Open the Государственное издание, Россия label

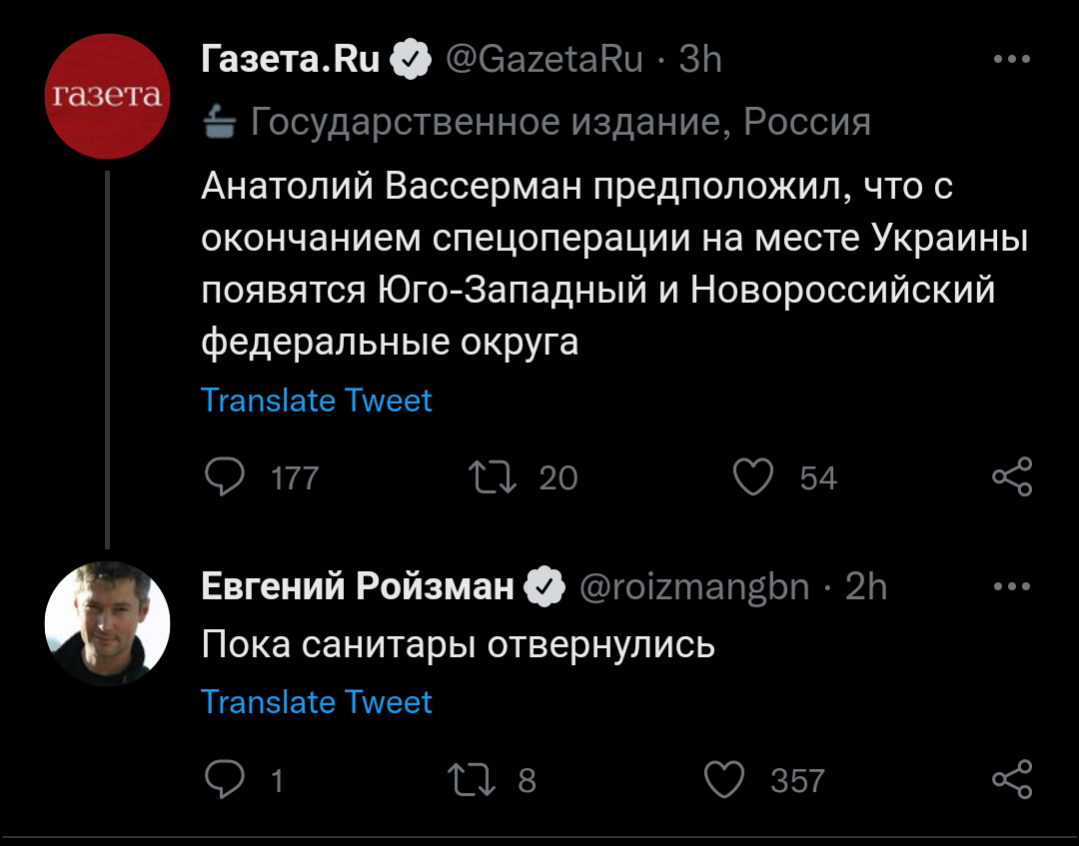click(x=558, y=122)
